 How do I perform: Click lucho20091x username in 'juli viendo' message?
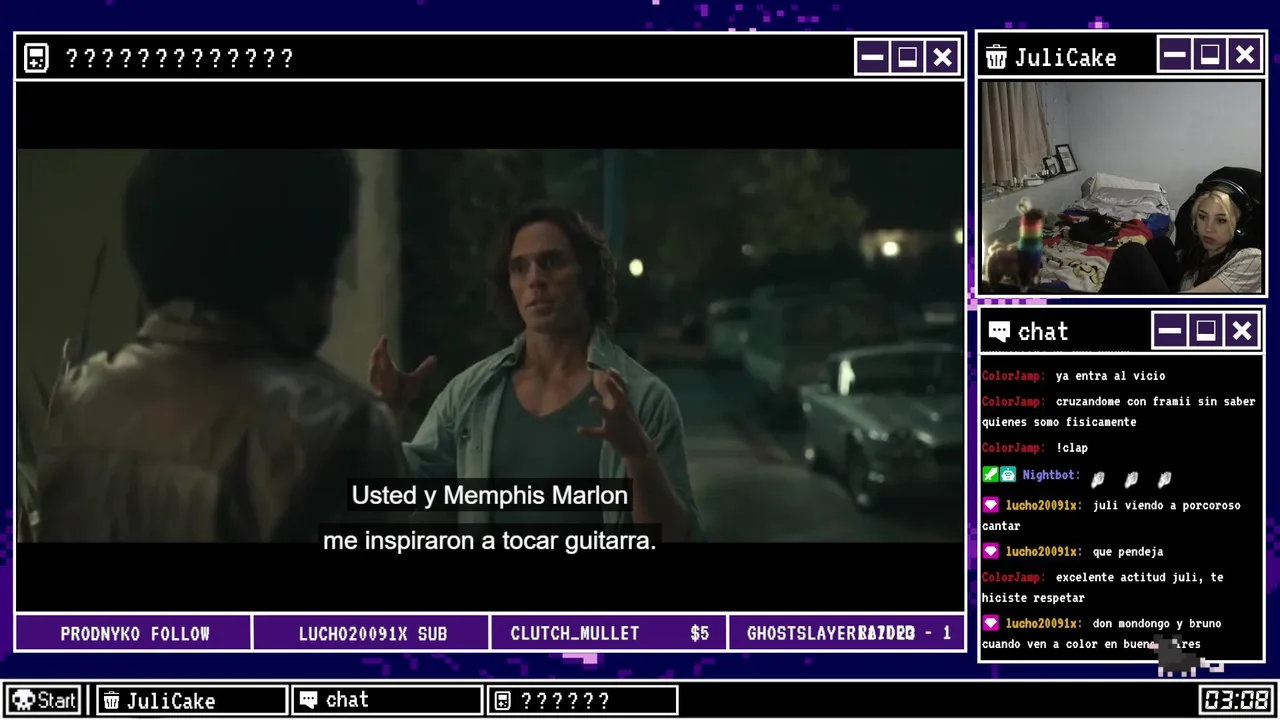coord(1044,505)
